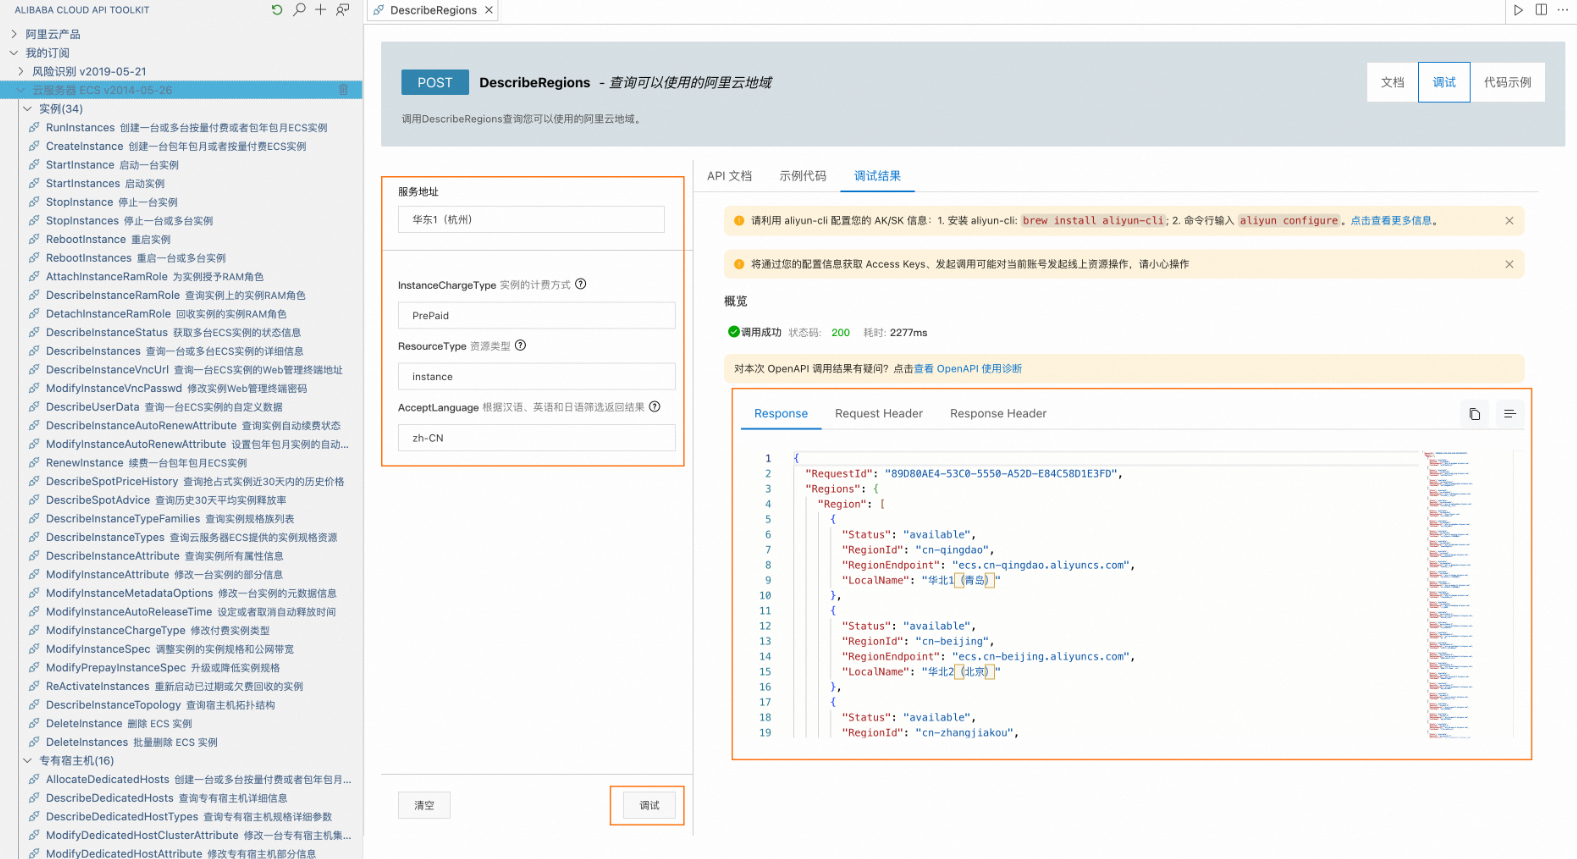Image resolution: width=1577 pixels, height=859 pixels.
Task: Collapse the 我的订阅 tree node
Action: (x=14, y=53)
